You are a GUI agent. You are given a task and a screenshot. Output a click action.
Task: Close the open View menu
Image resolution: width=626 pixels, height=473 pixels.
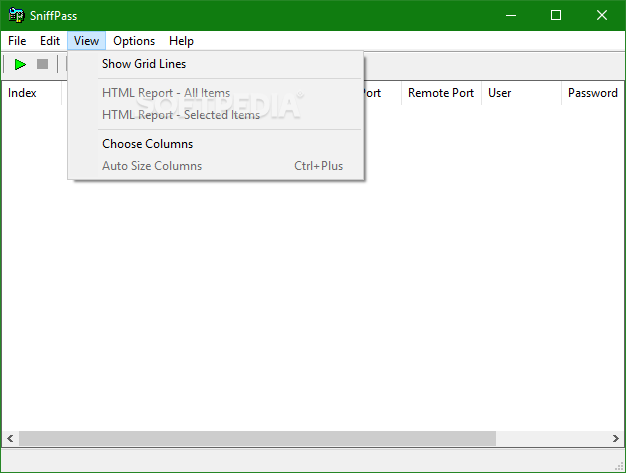87,41
